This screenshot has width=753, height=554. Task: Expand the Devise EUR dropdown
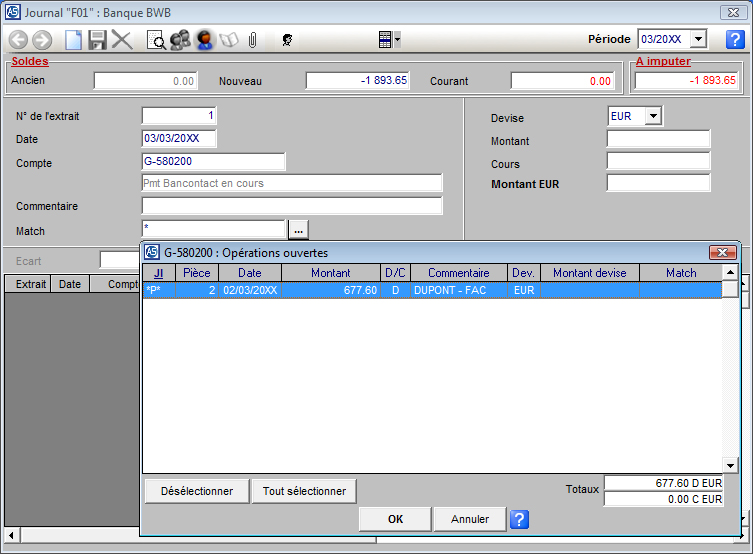653,116
